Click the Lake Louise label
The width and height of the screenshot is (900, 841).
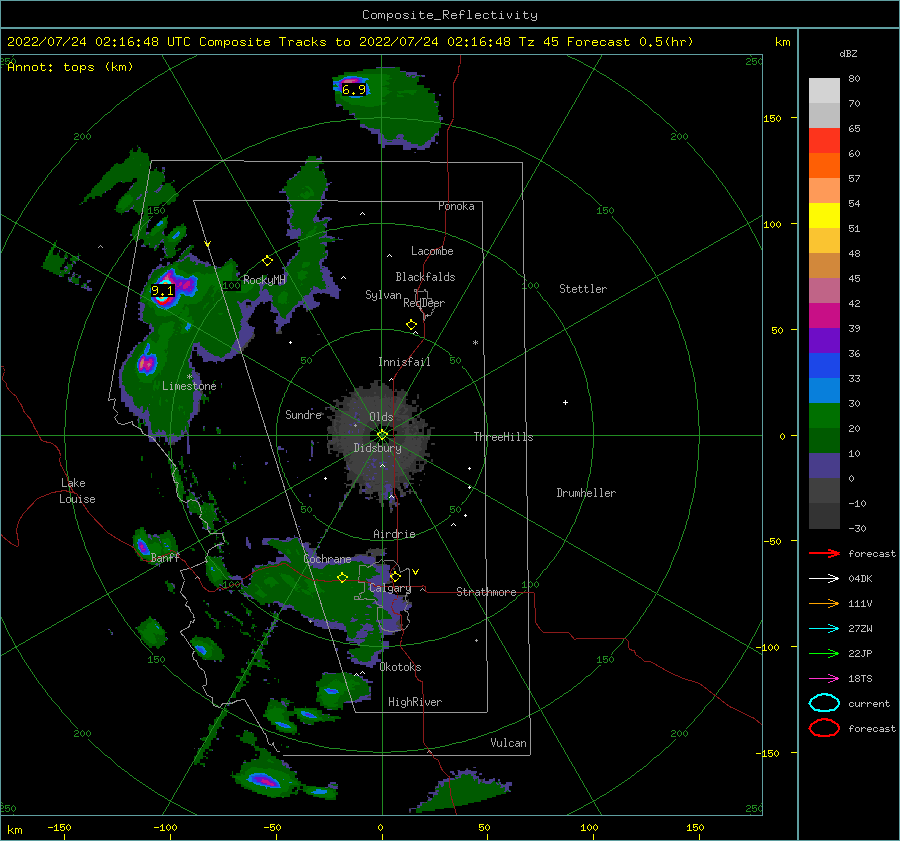tap(77, 491)
